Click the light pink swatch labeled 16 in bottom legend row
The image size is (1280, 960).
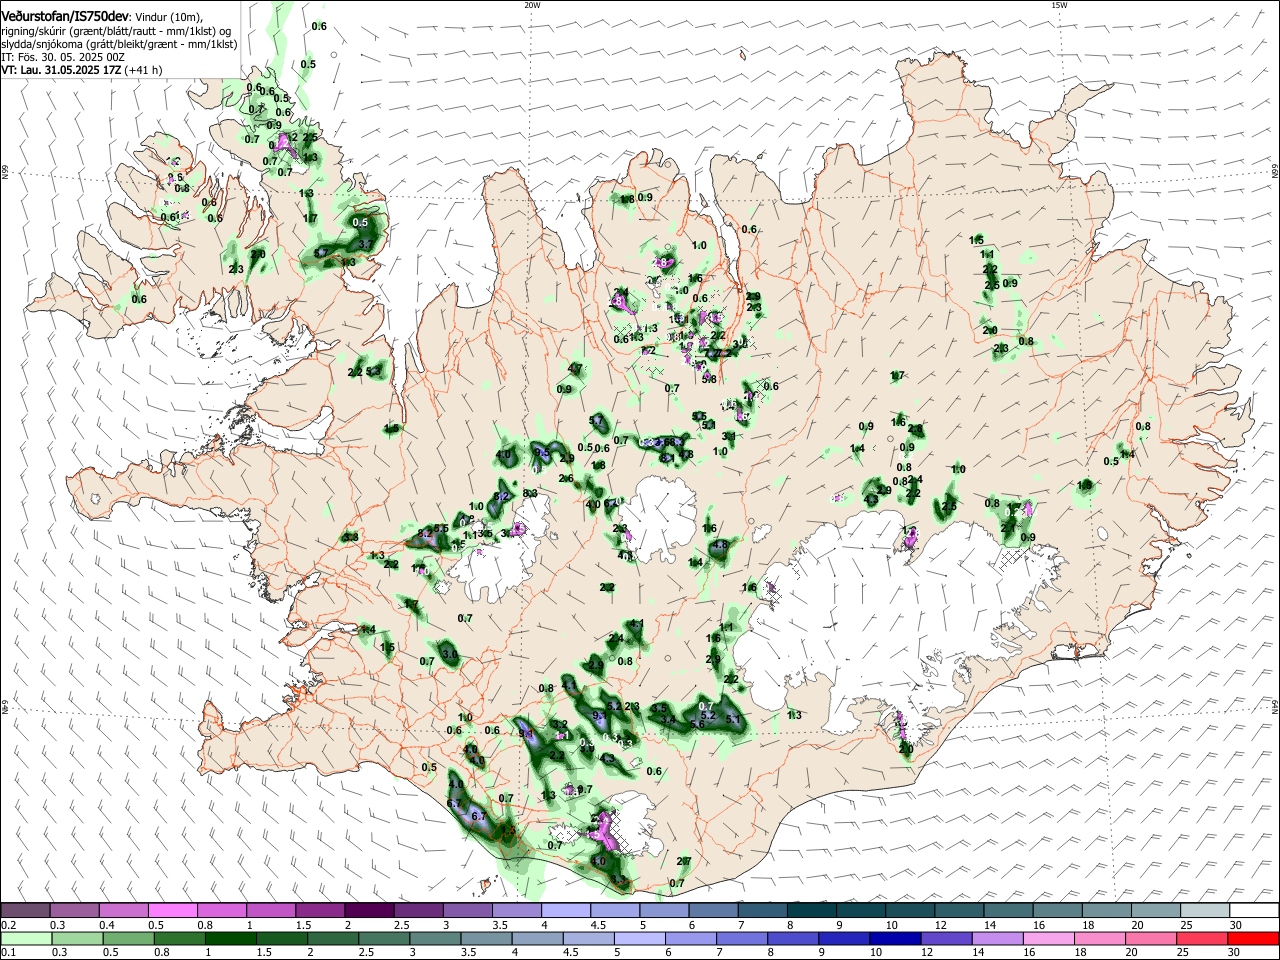pyautogui.click(x=1047, y=938)
